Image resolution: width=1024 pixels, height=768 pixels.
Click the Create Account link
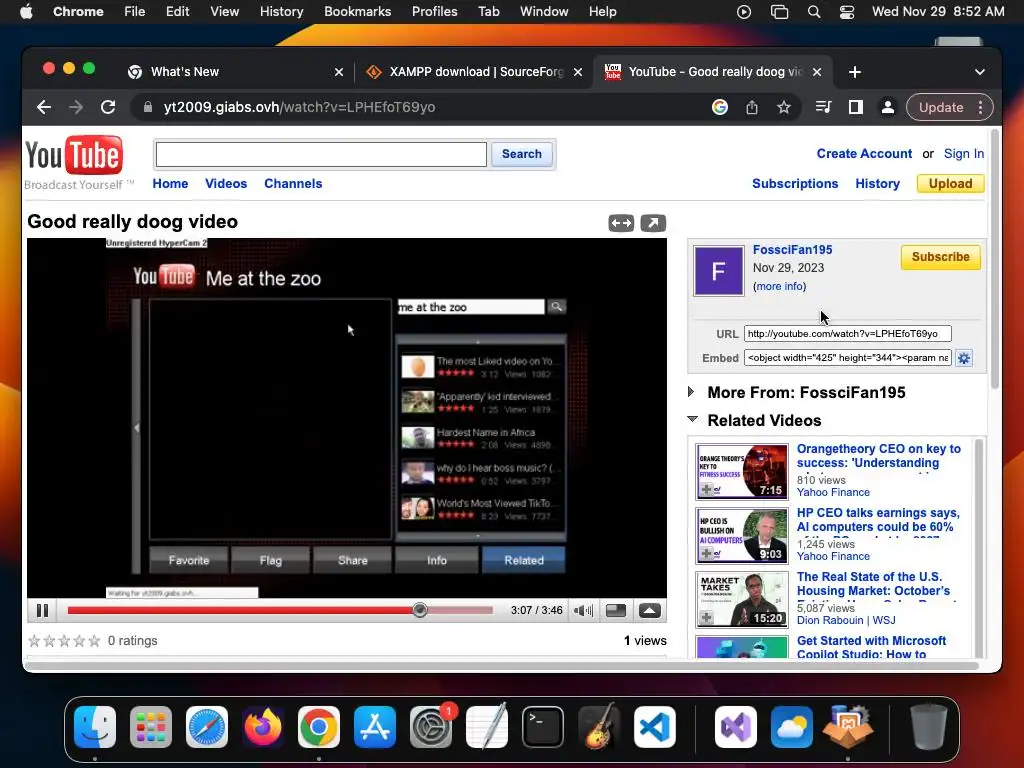(864, 153)
